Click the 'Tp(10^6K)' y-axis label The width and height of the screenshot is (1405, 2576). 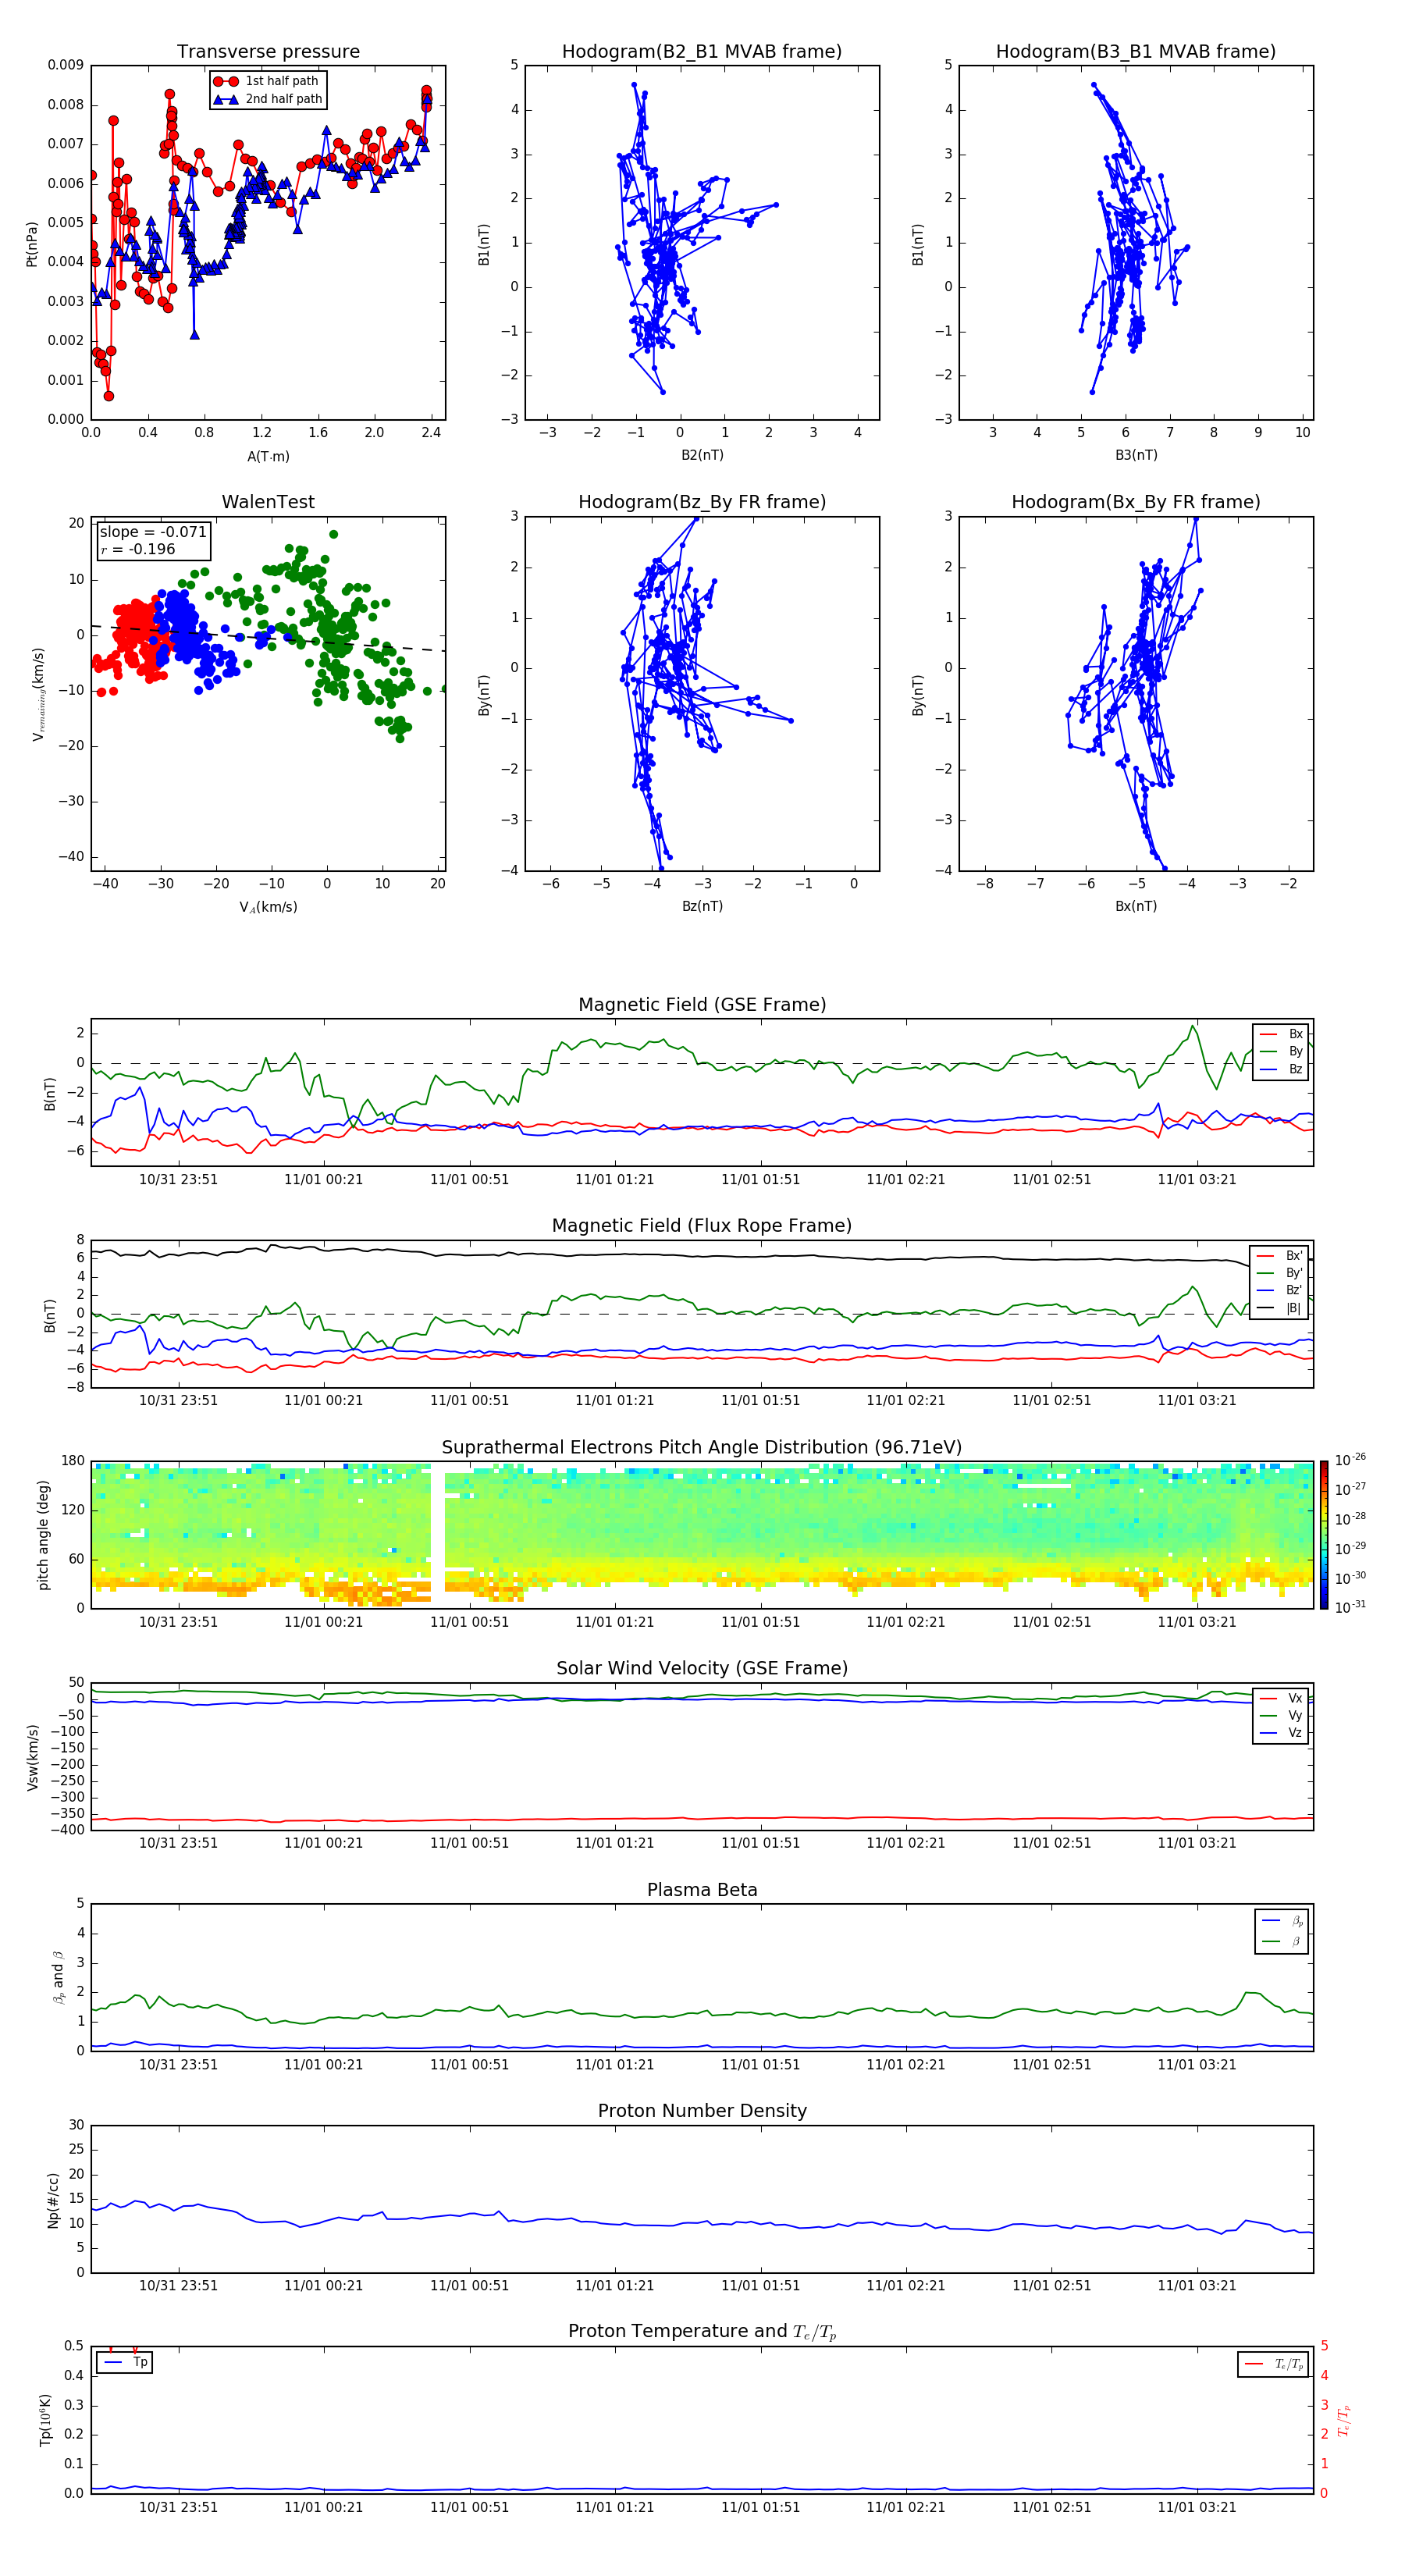(45, 2420)
